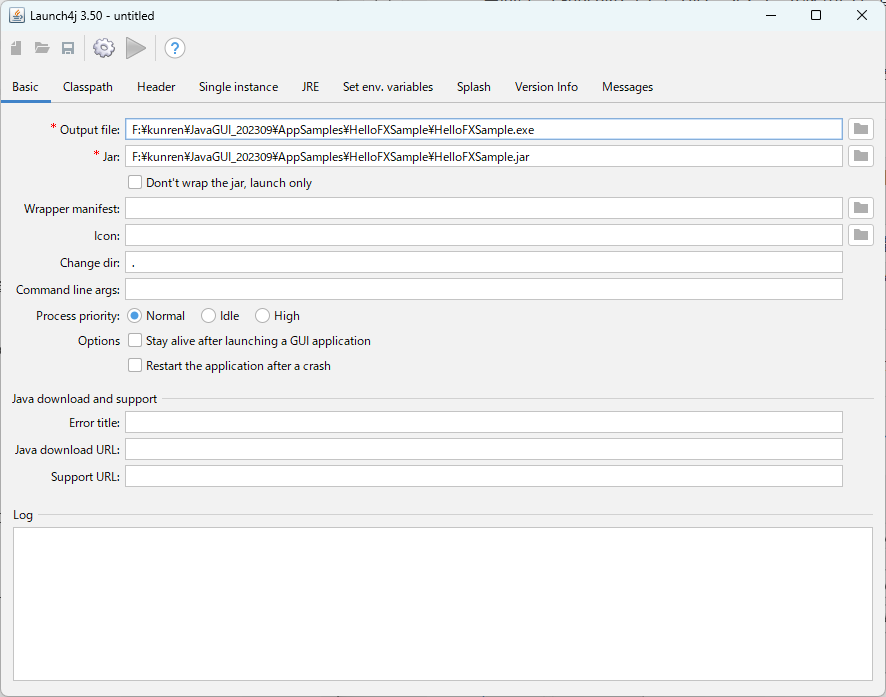Open the Version Info tab
The image size is (886, 697).
(x=546, y=87)
